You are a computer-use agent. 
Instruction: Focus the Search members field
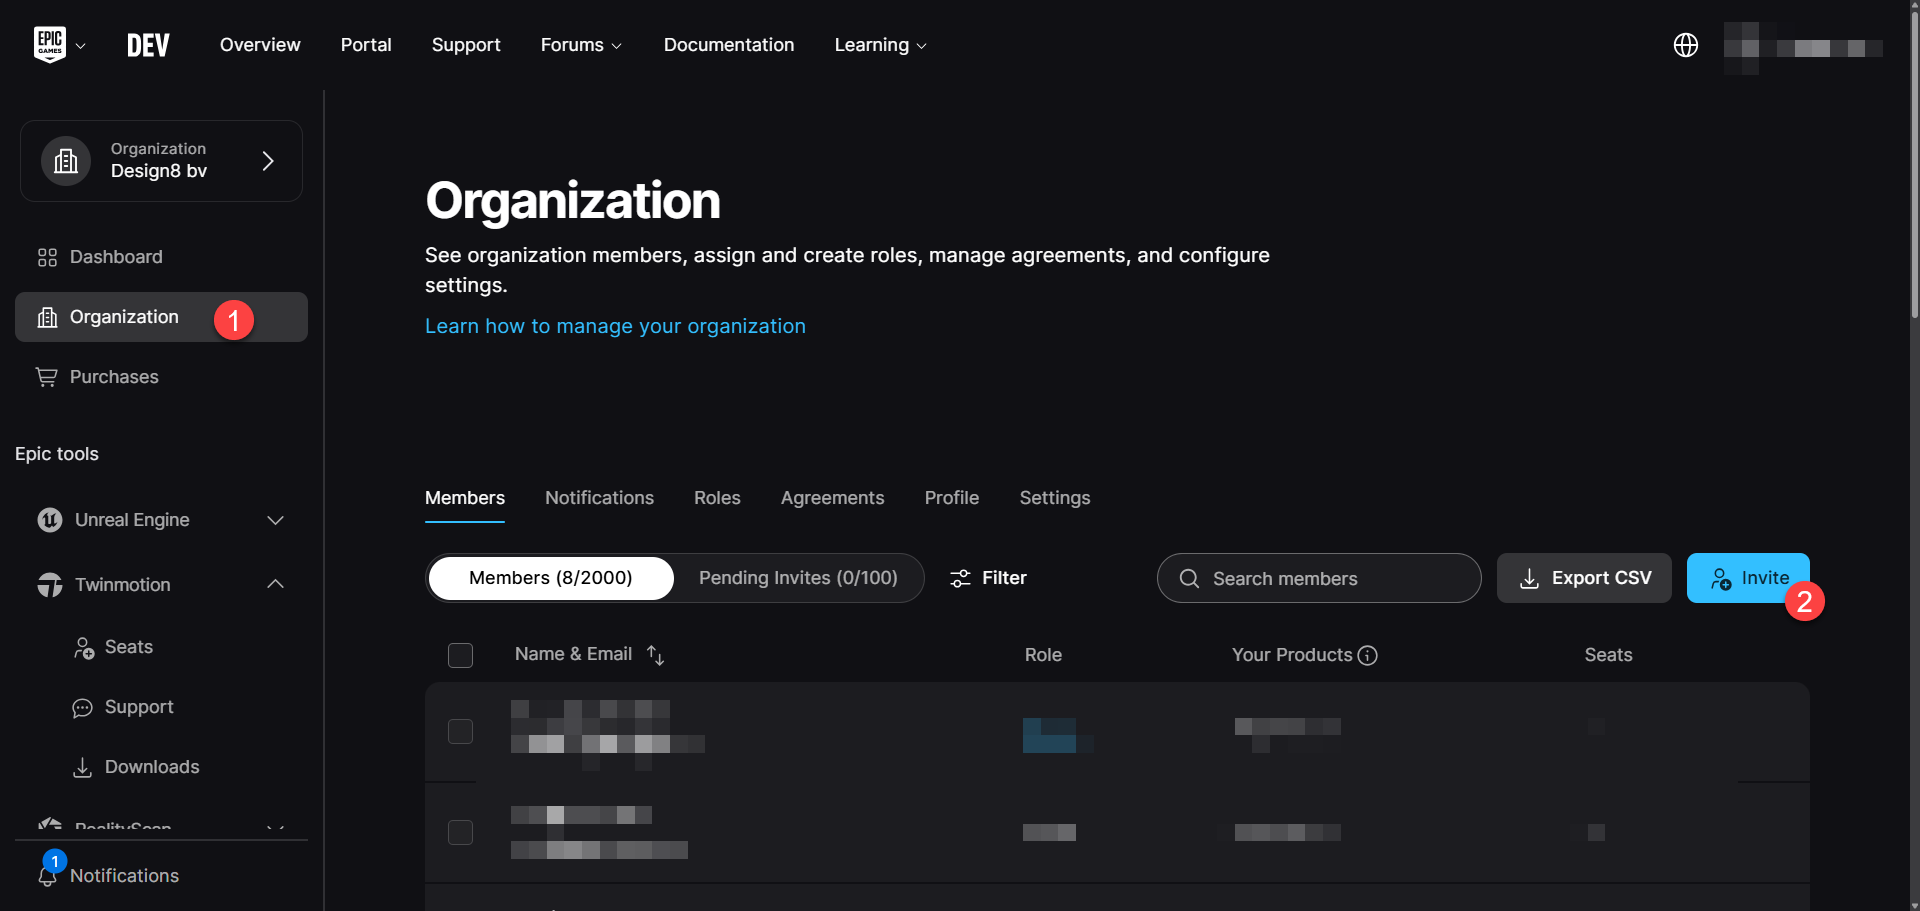pyautogui.click(x=1318, y=578)
